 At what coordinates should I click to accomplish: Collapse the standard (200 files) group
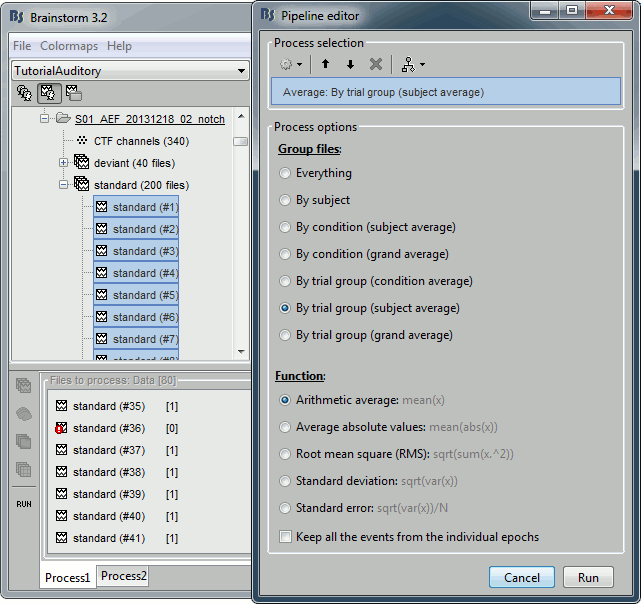(64, 185)
